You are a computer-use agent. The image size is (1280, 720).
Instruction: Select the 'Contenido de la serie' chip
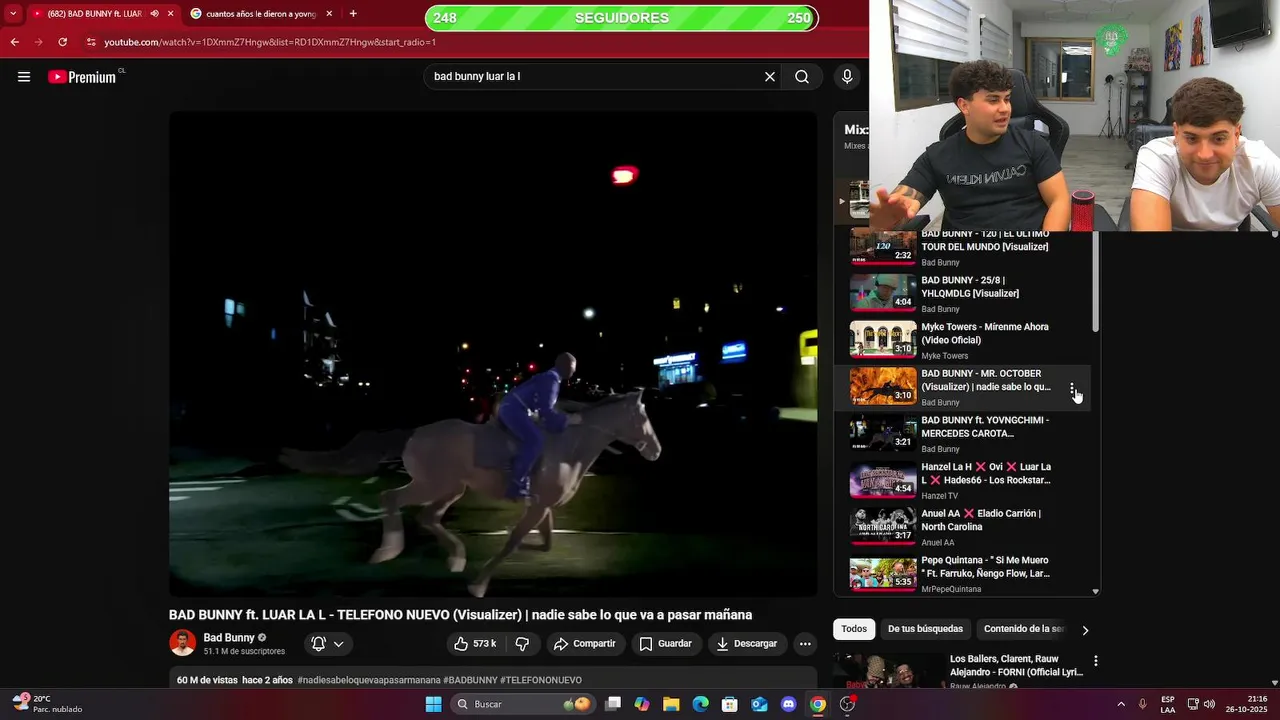pyautogui.click(x=1025, y=629)
